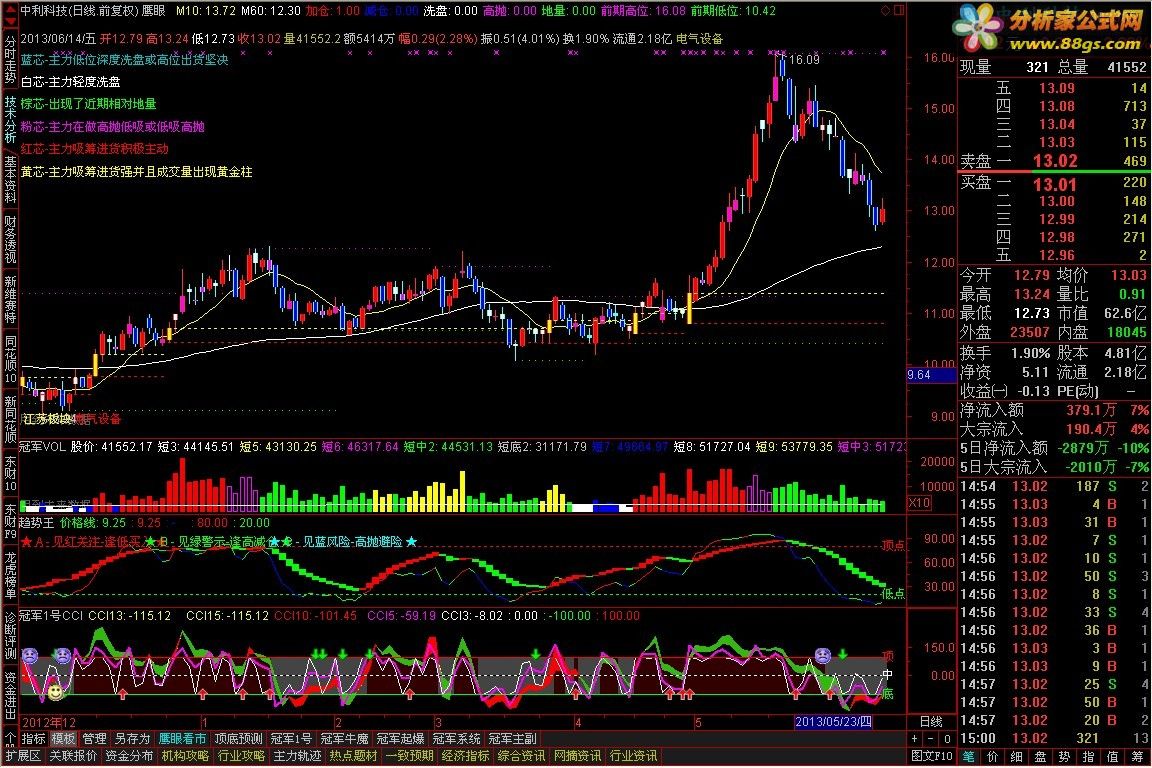
Task: Click the 趋势王 indicator title
Action: pos(37,523)
